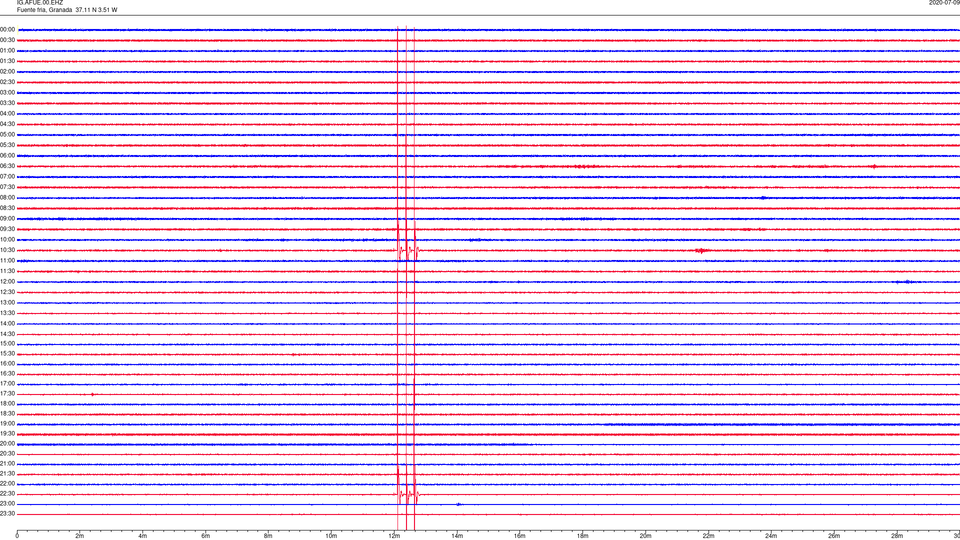Select the 22:30 trace time label

pyautogui.click(x=7, y=493)
